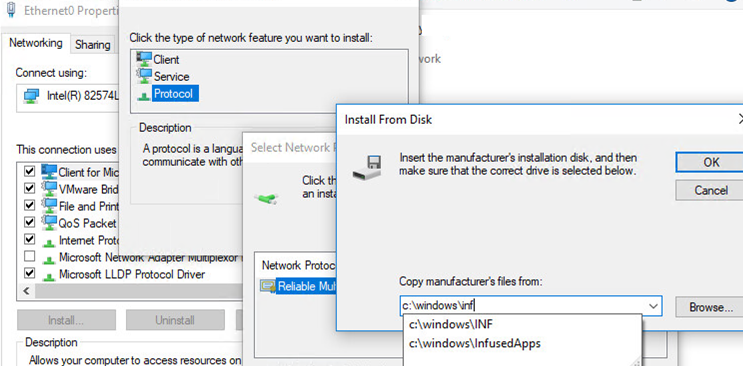Select the Reliable Multicast protocol entry

[x=306, y=286]
